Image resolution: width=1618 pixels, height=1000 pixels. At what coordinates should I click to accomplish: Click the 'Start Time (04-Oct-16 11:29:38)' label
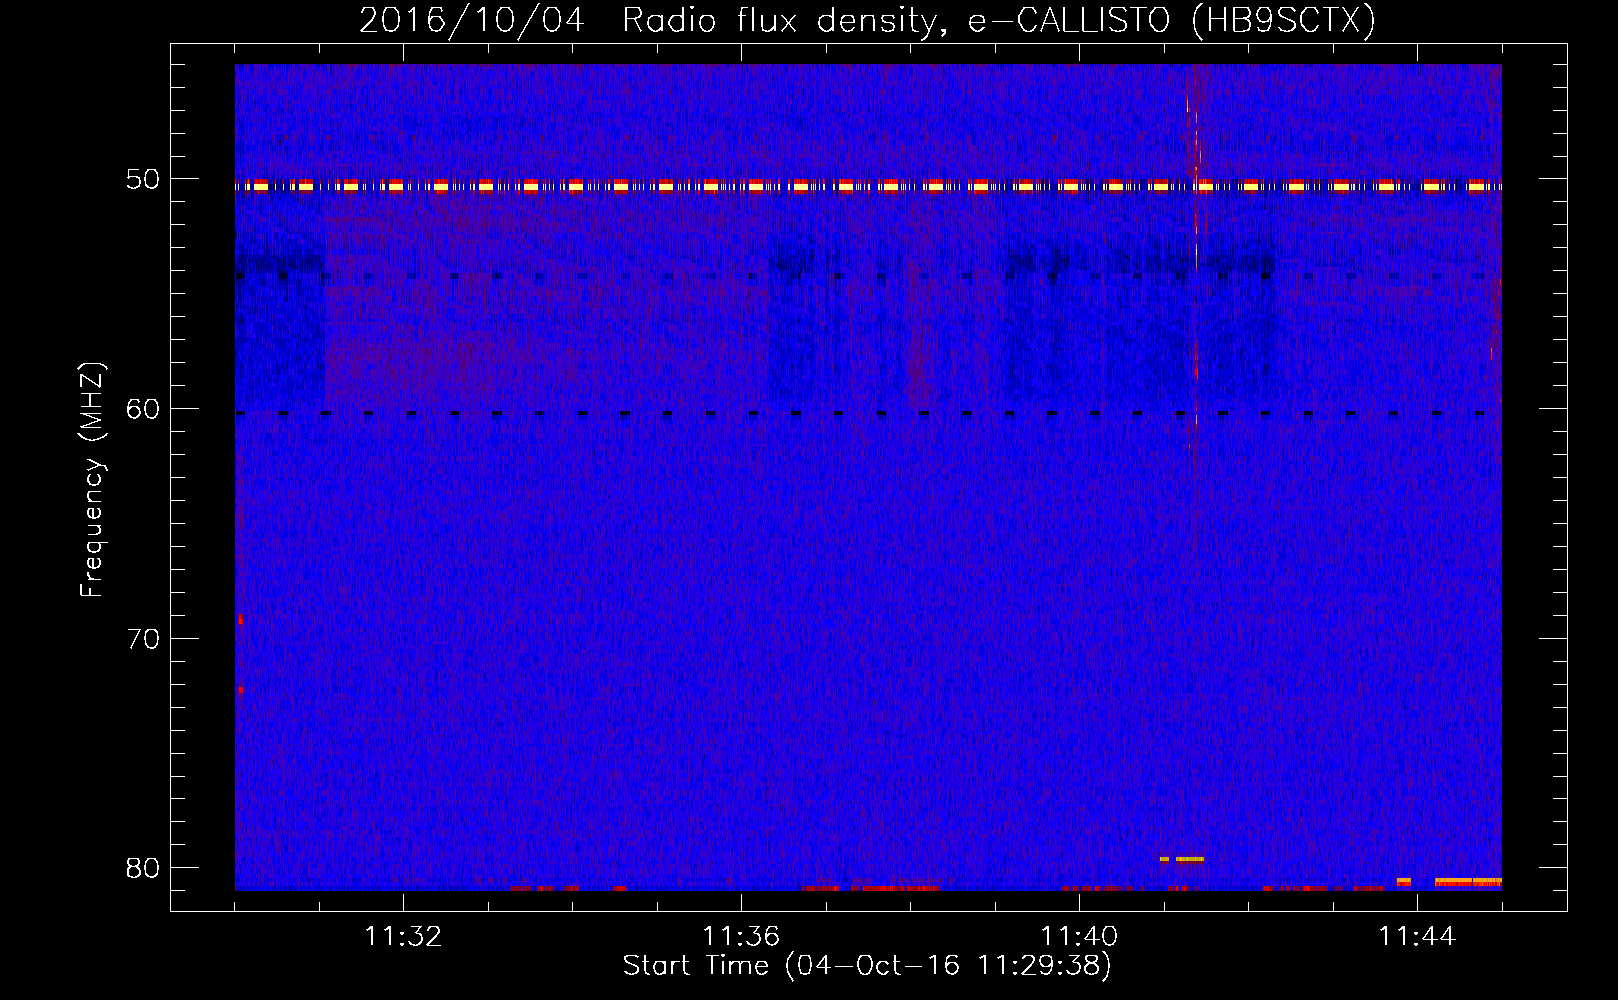tap(867, 966)
